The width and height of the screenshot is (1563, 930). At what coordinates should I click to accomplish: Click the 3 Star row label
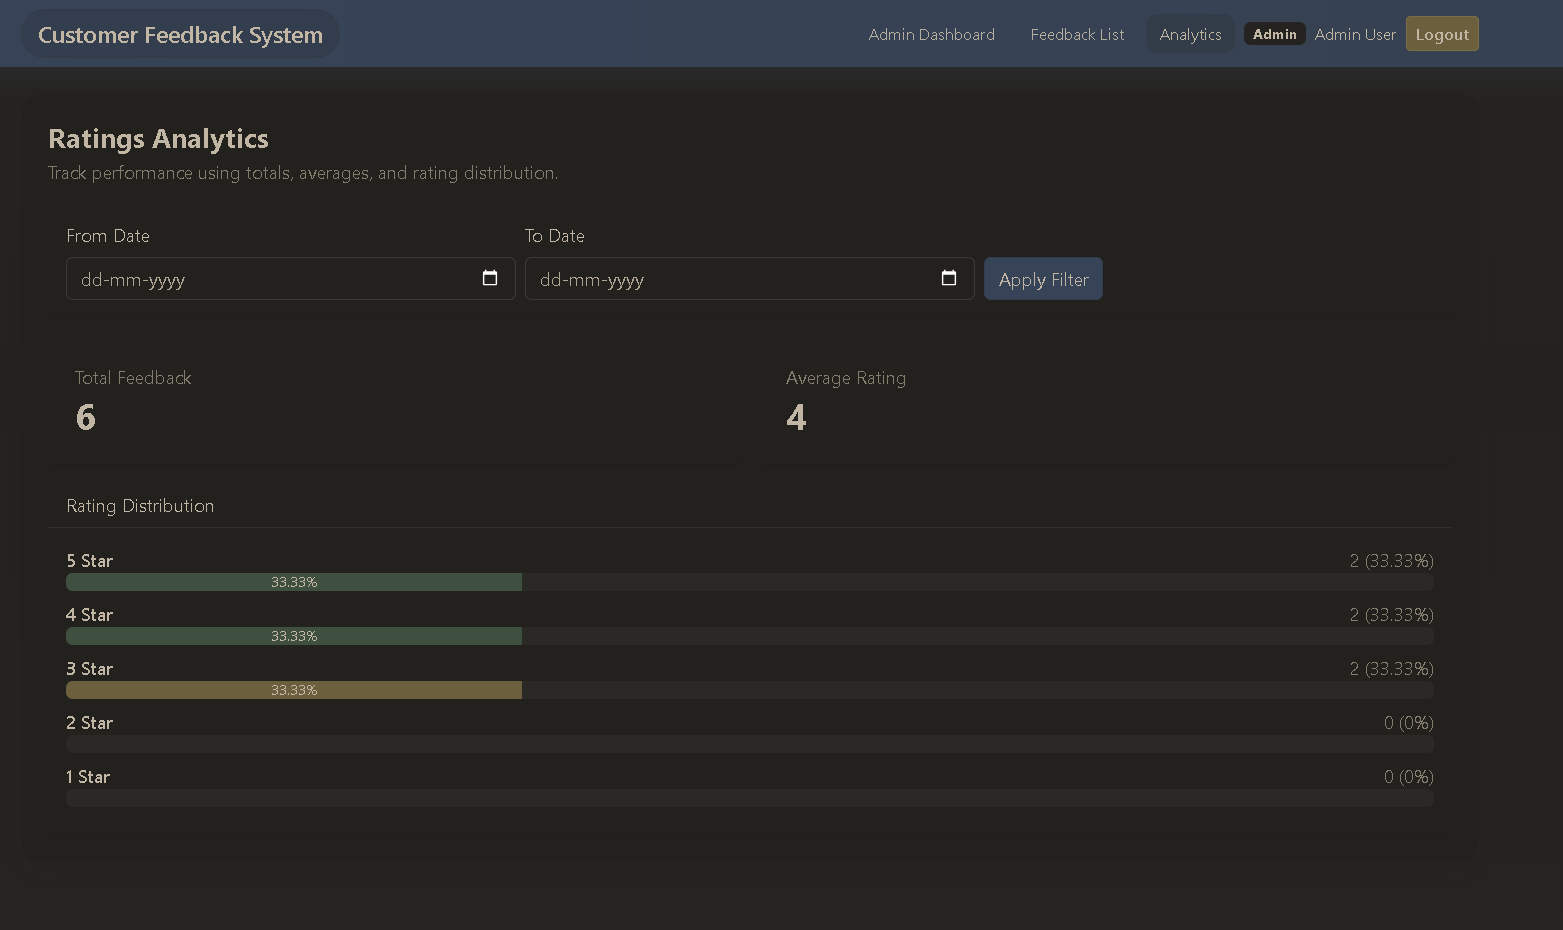coord(90,669)
